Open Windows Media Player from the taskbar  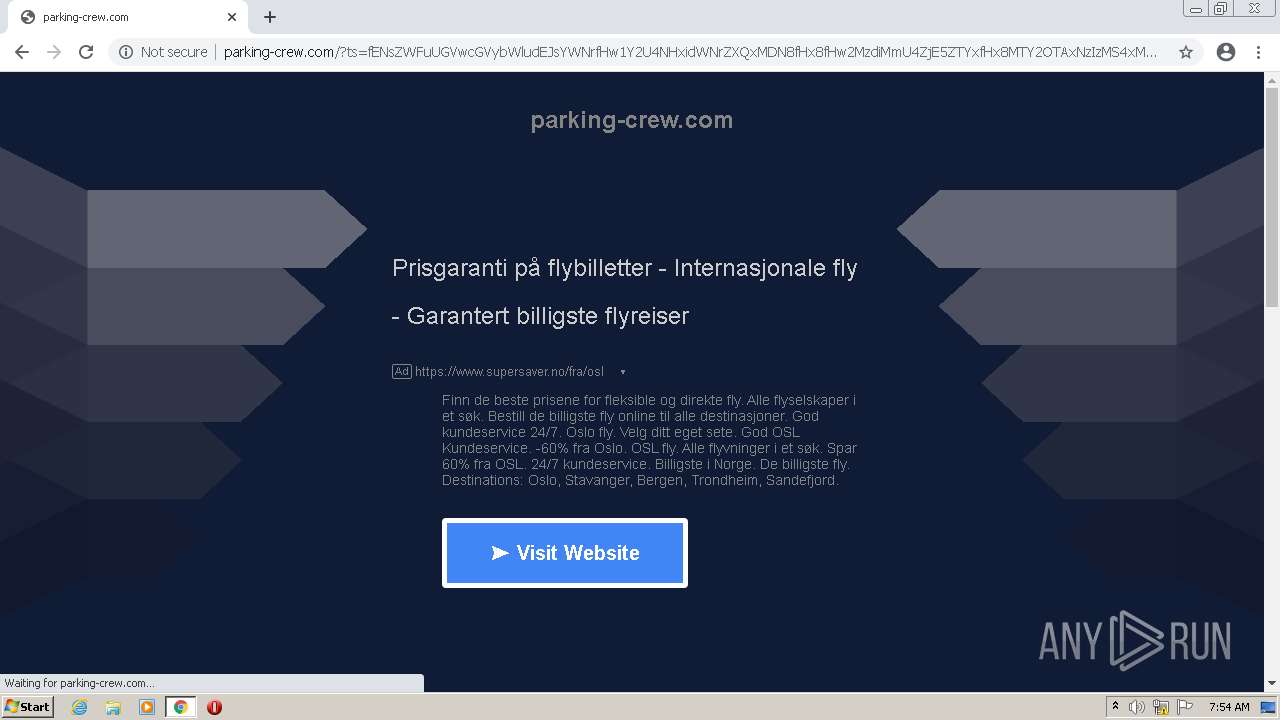point(147,707)
